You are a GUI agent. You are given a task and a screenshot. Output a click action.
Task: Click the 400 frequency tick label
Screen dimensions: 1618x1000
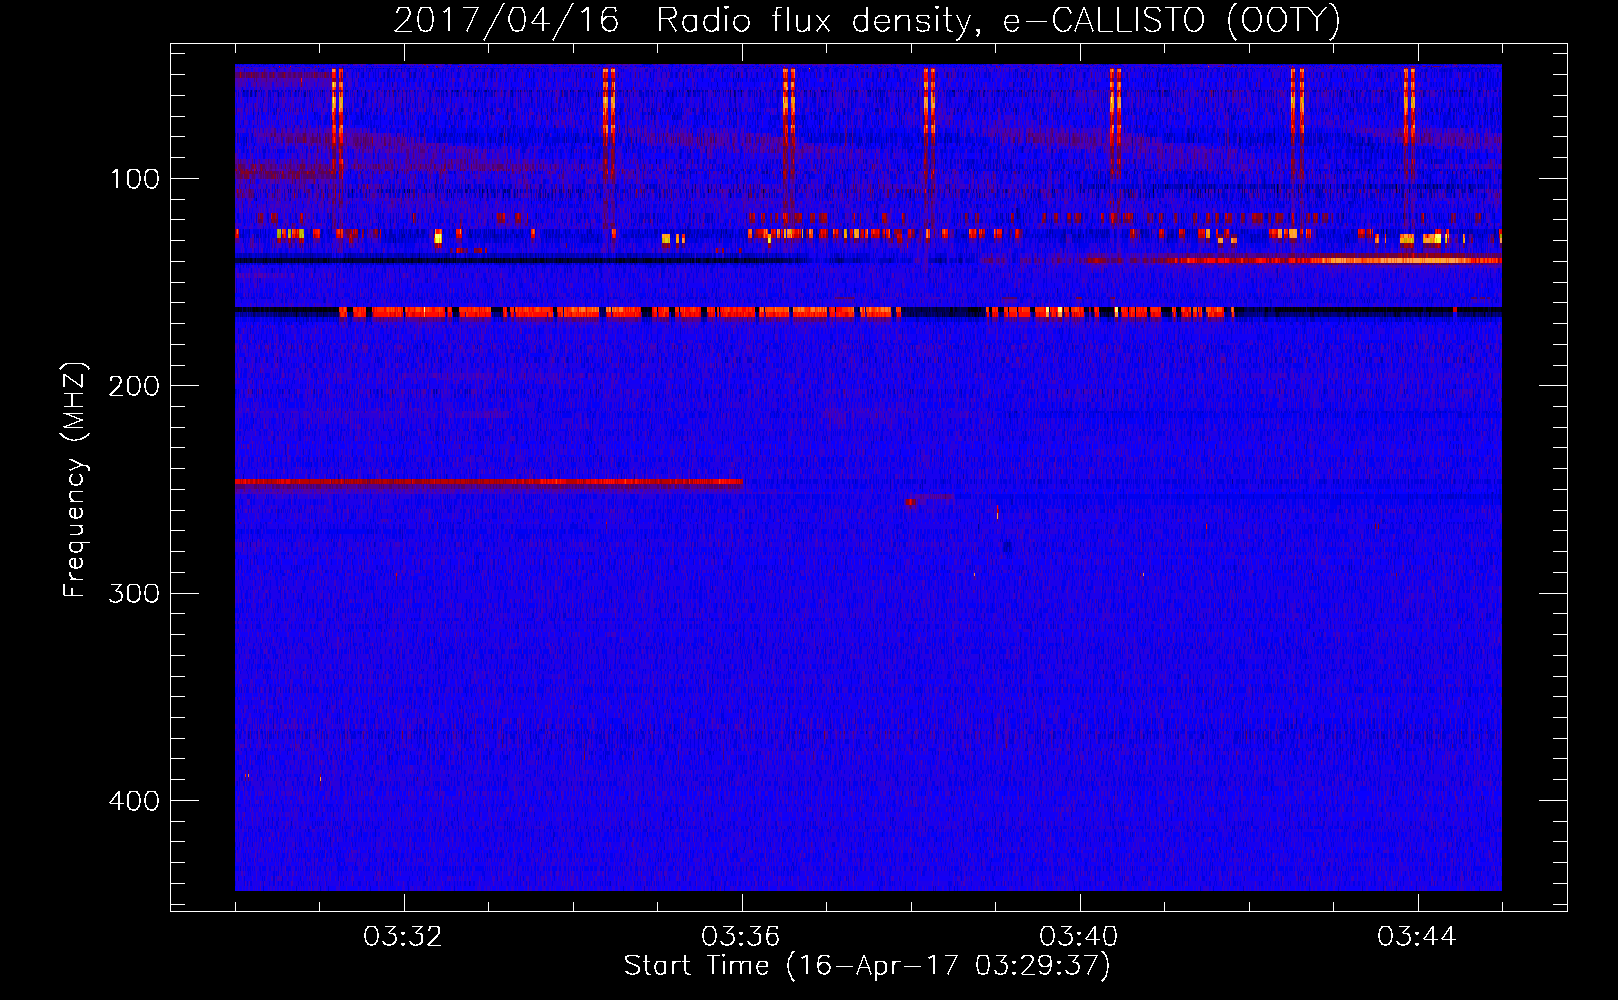coord(134,801)
